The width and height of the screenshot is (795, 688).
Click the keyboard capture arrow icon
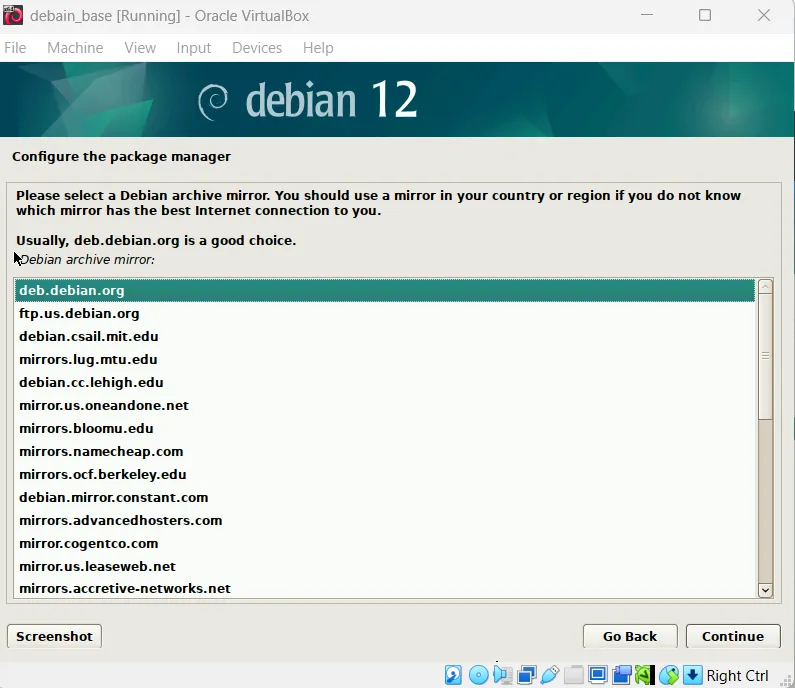coord(693,675)
